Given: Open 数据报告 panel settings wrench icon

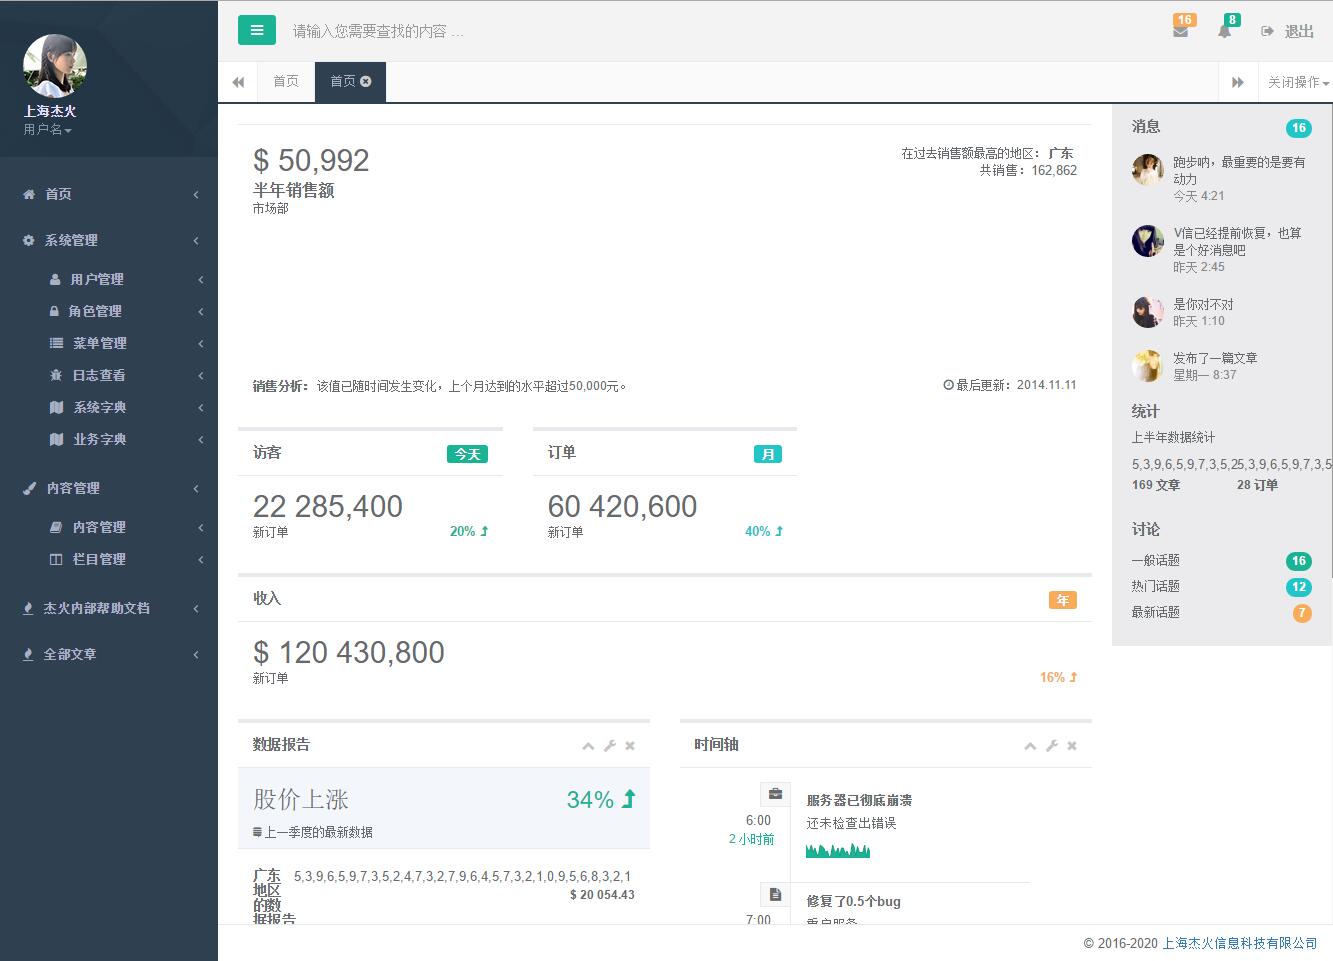Looking at the screenshot, I should [x=610, y=746].
